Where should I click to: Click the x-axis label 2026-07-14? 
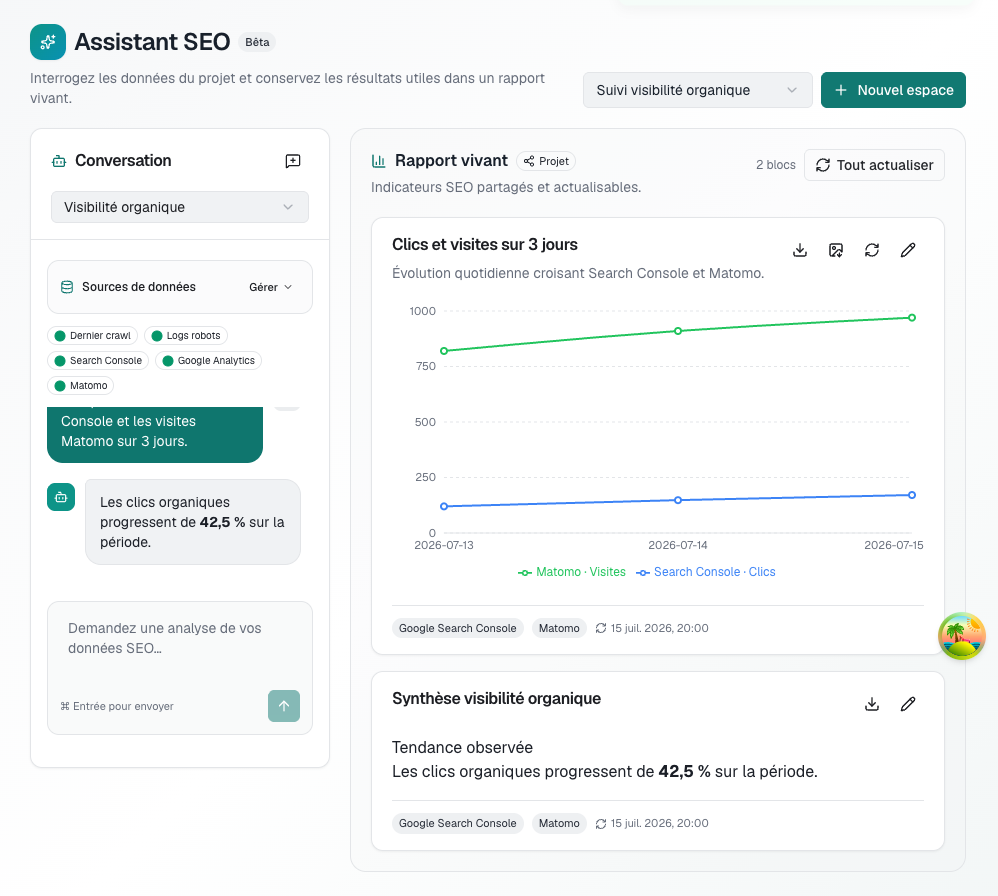(x=678, y=545)
